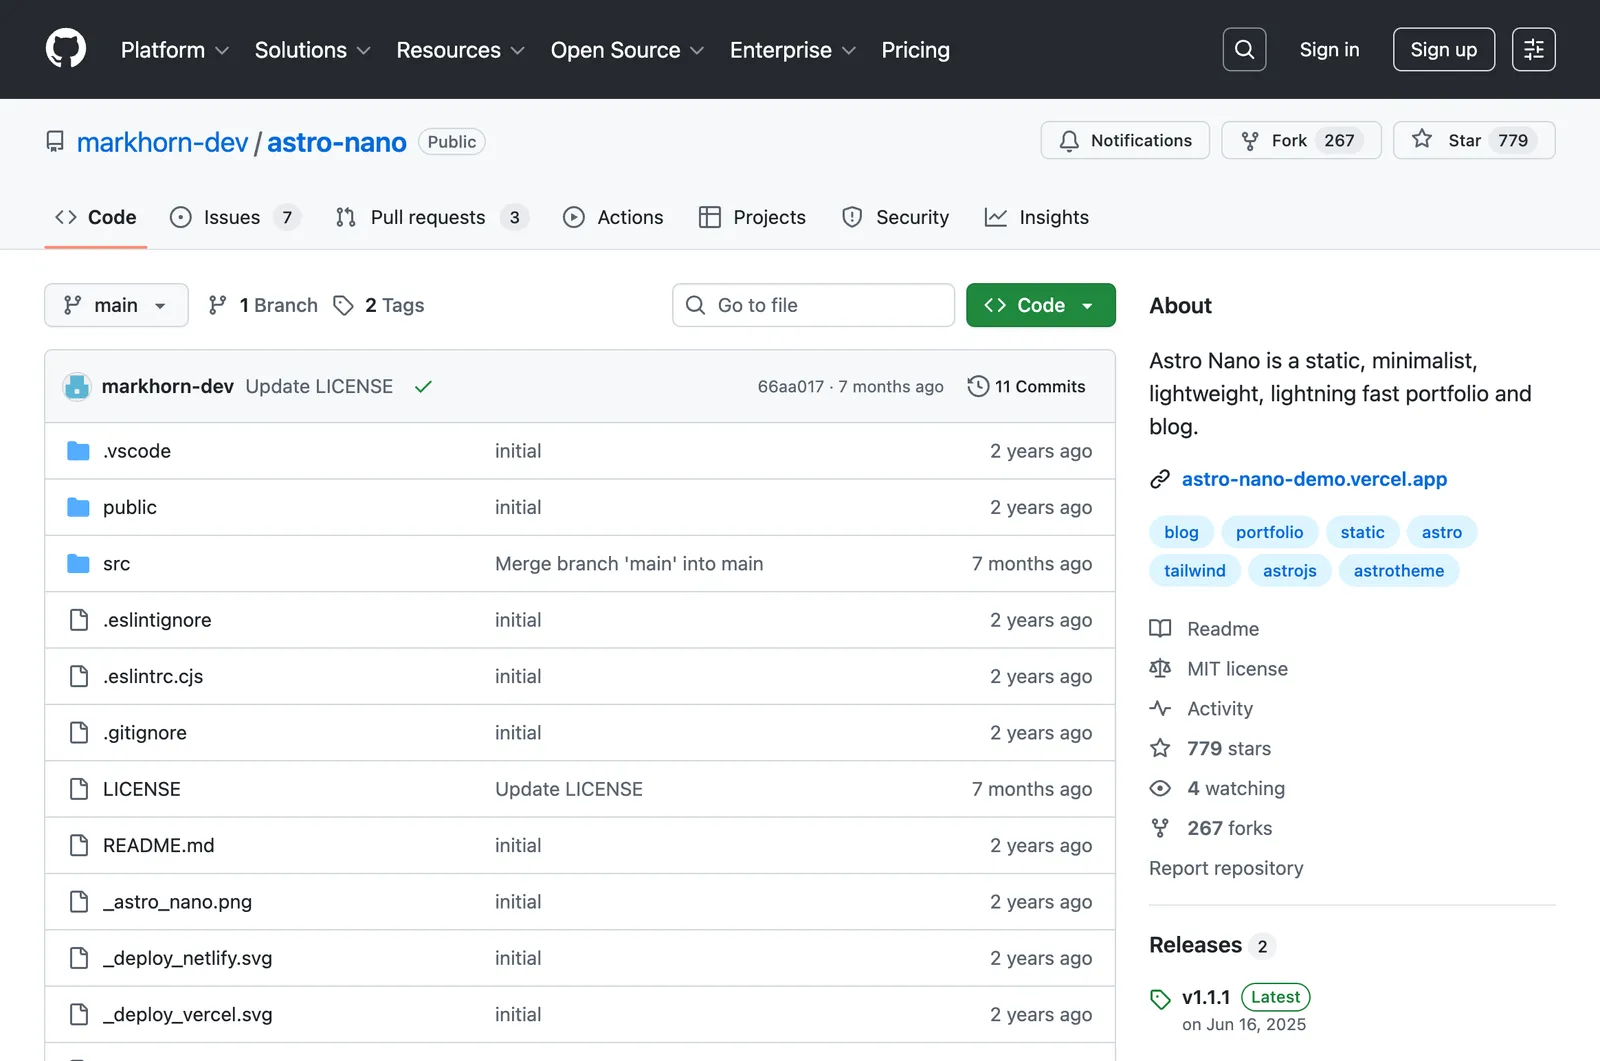Switch to the Projects tab
Viewport: 1600px width, 1061px height.
click(x=752, y=217)
